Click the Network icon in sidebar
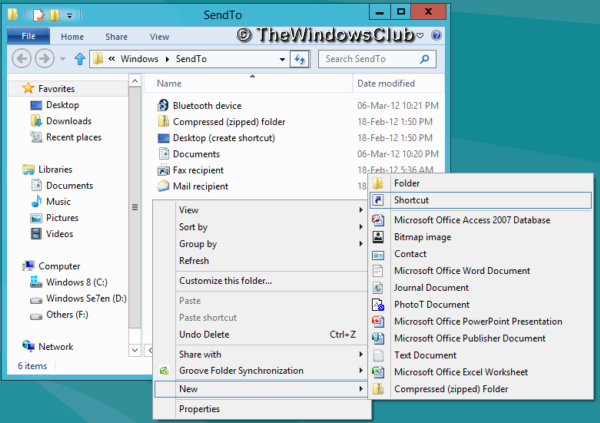The height and width of the screenshot is (423, 600). 28,346
